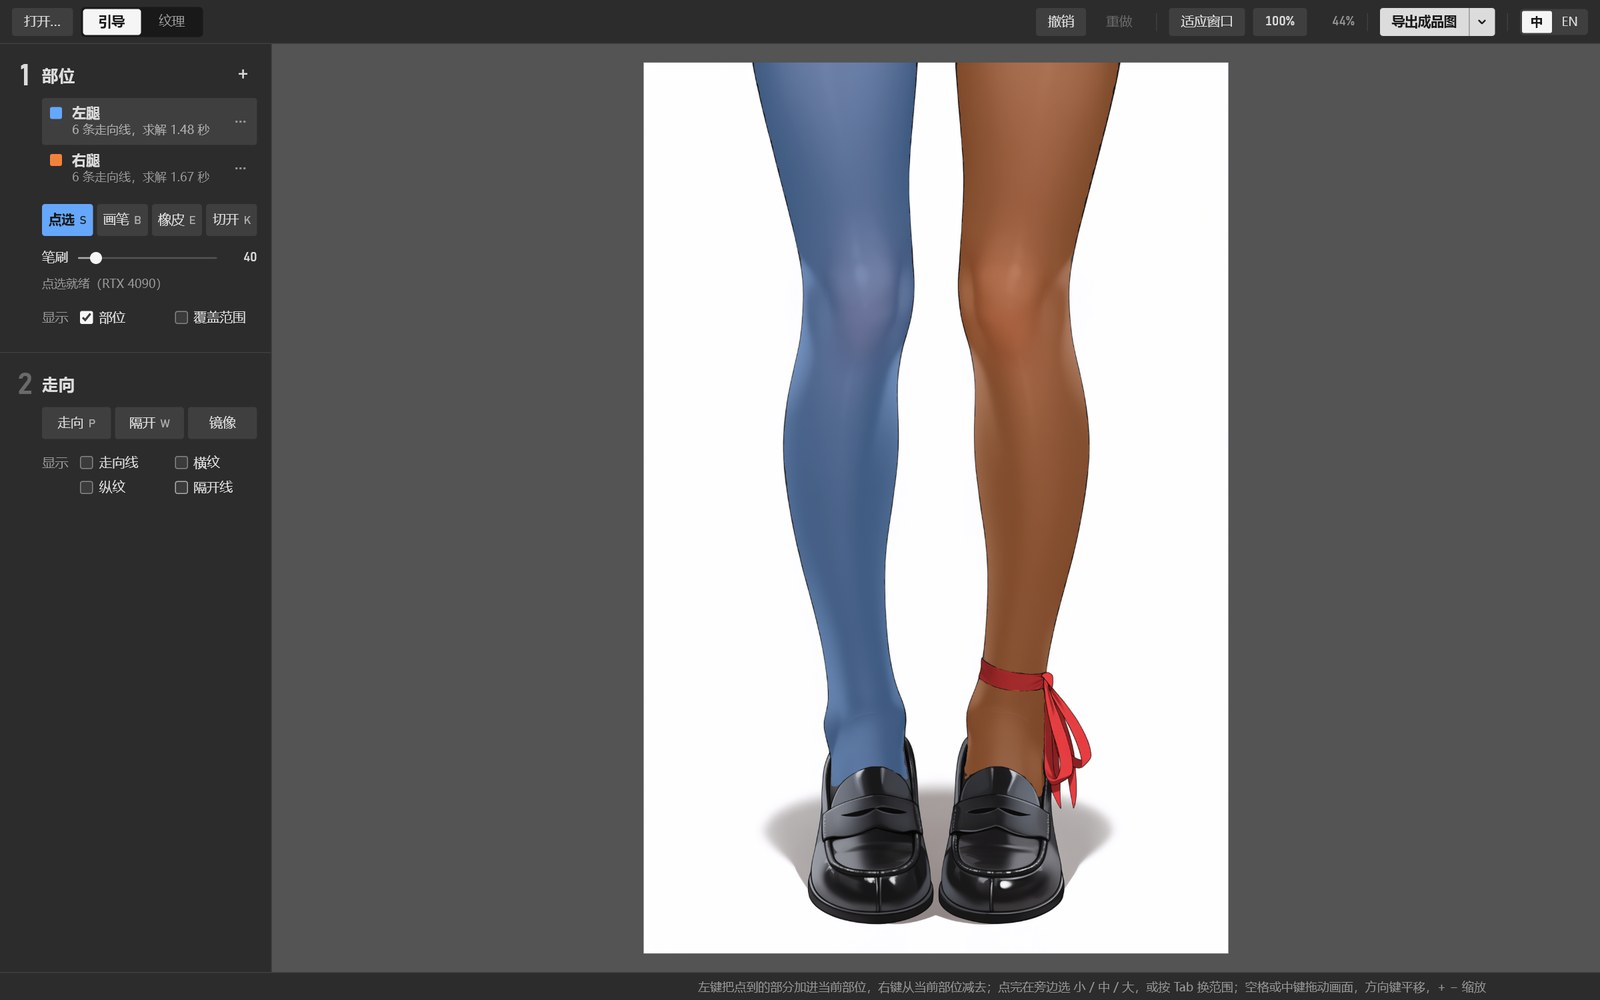Select the 切开 K cut tool

(x=231, y=220)
